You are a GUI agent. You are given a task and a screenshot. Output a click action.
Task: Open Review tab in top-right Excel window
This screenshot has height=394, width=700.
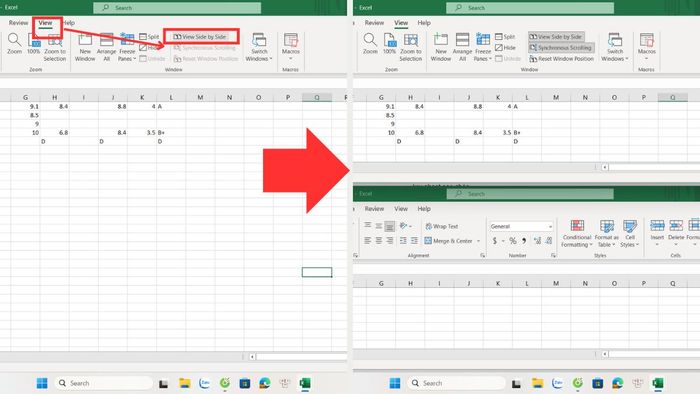[374, 23]
